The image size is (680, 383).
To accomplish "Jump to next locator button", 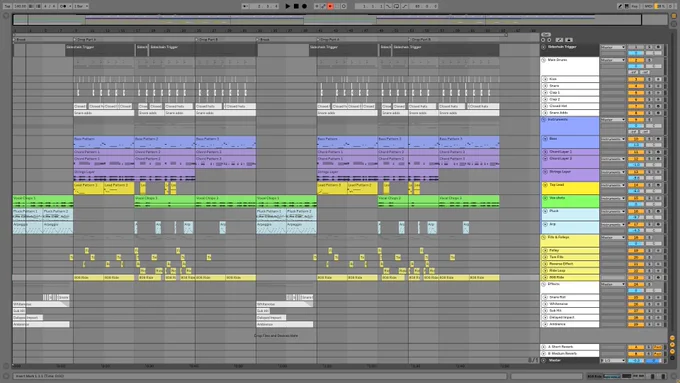I will tap(549, 39).
